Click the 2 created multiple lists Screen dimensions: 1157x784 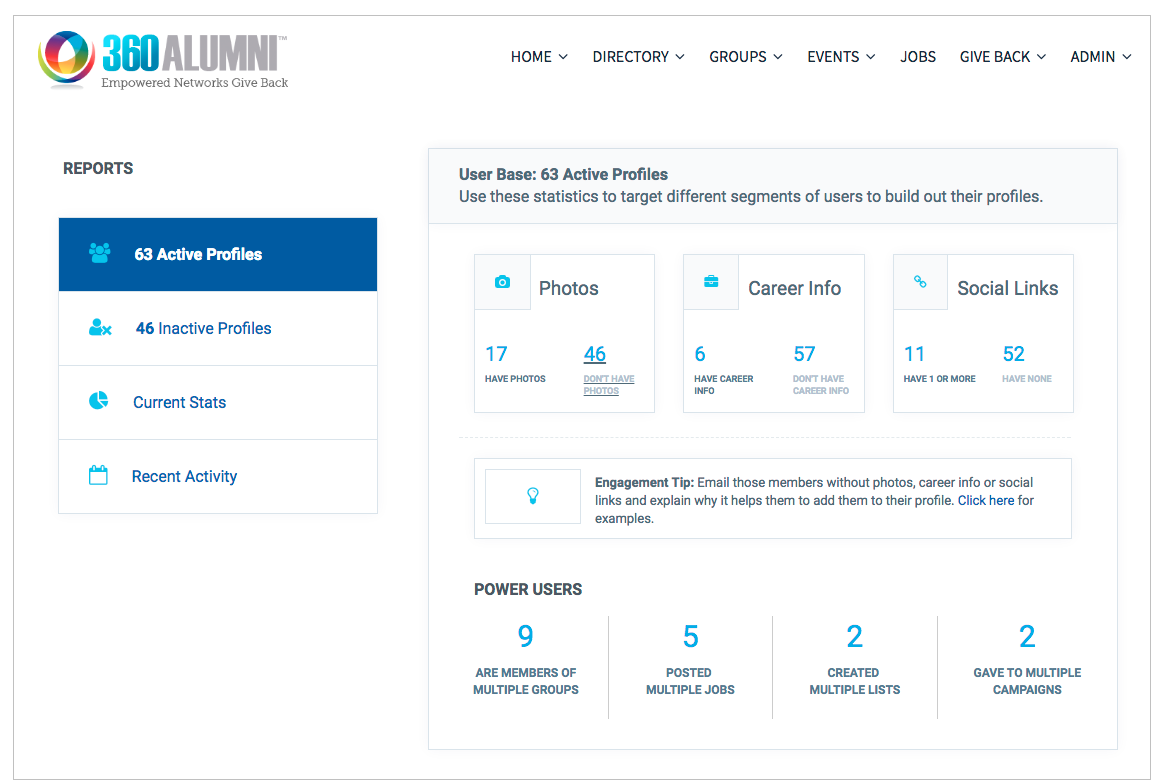(854, 636)
